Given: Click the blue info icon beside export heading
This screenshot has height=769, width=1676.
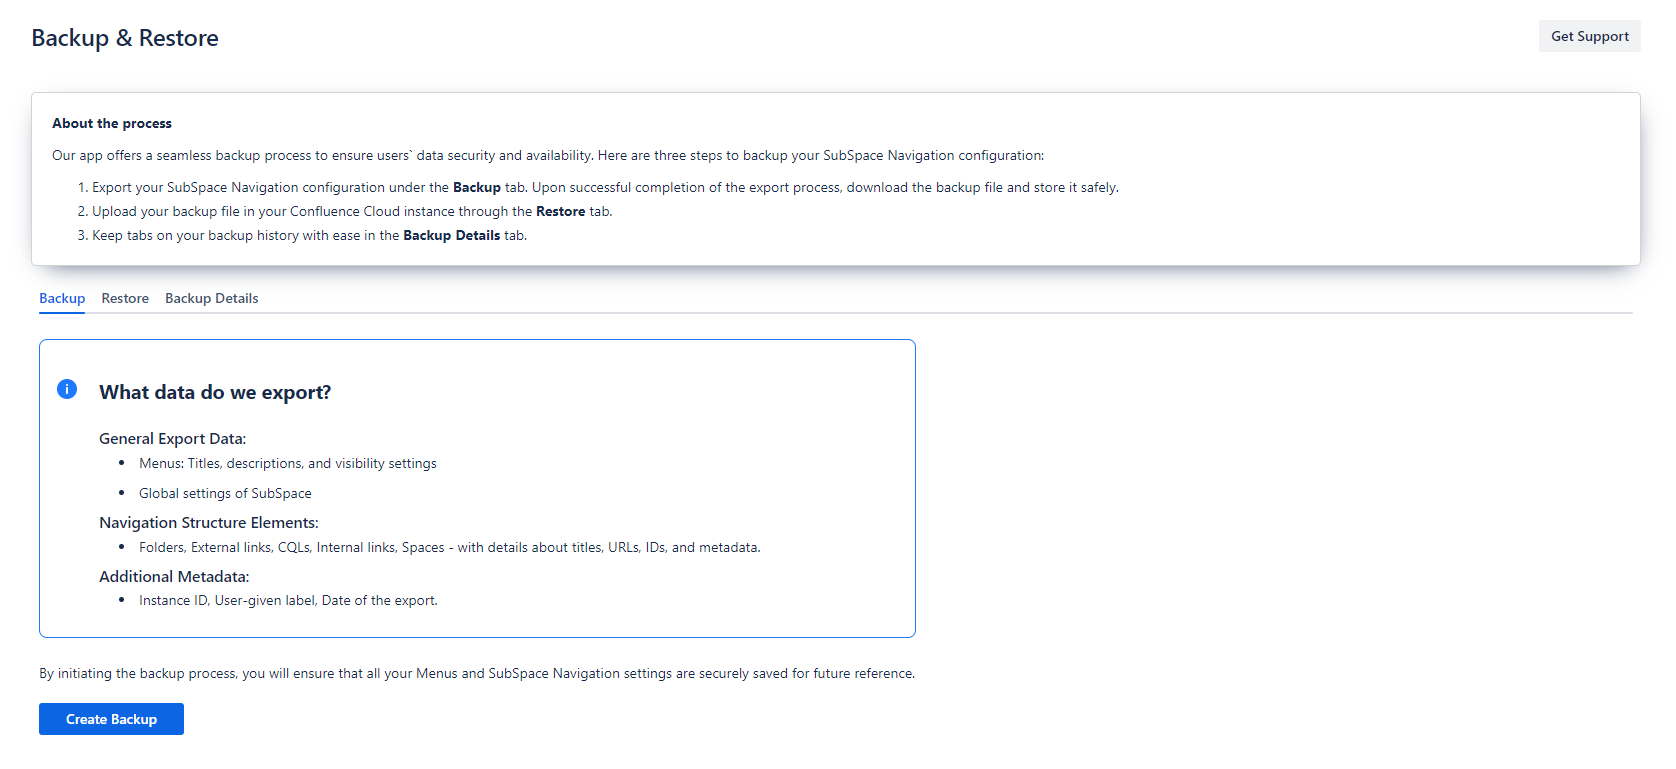Looking at the screenshot, I should coord(67,389).
